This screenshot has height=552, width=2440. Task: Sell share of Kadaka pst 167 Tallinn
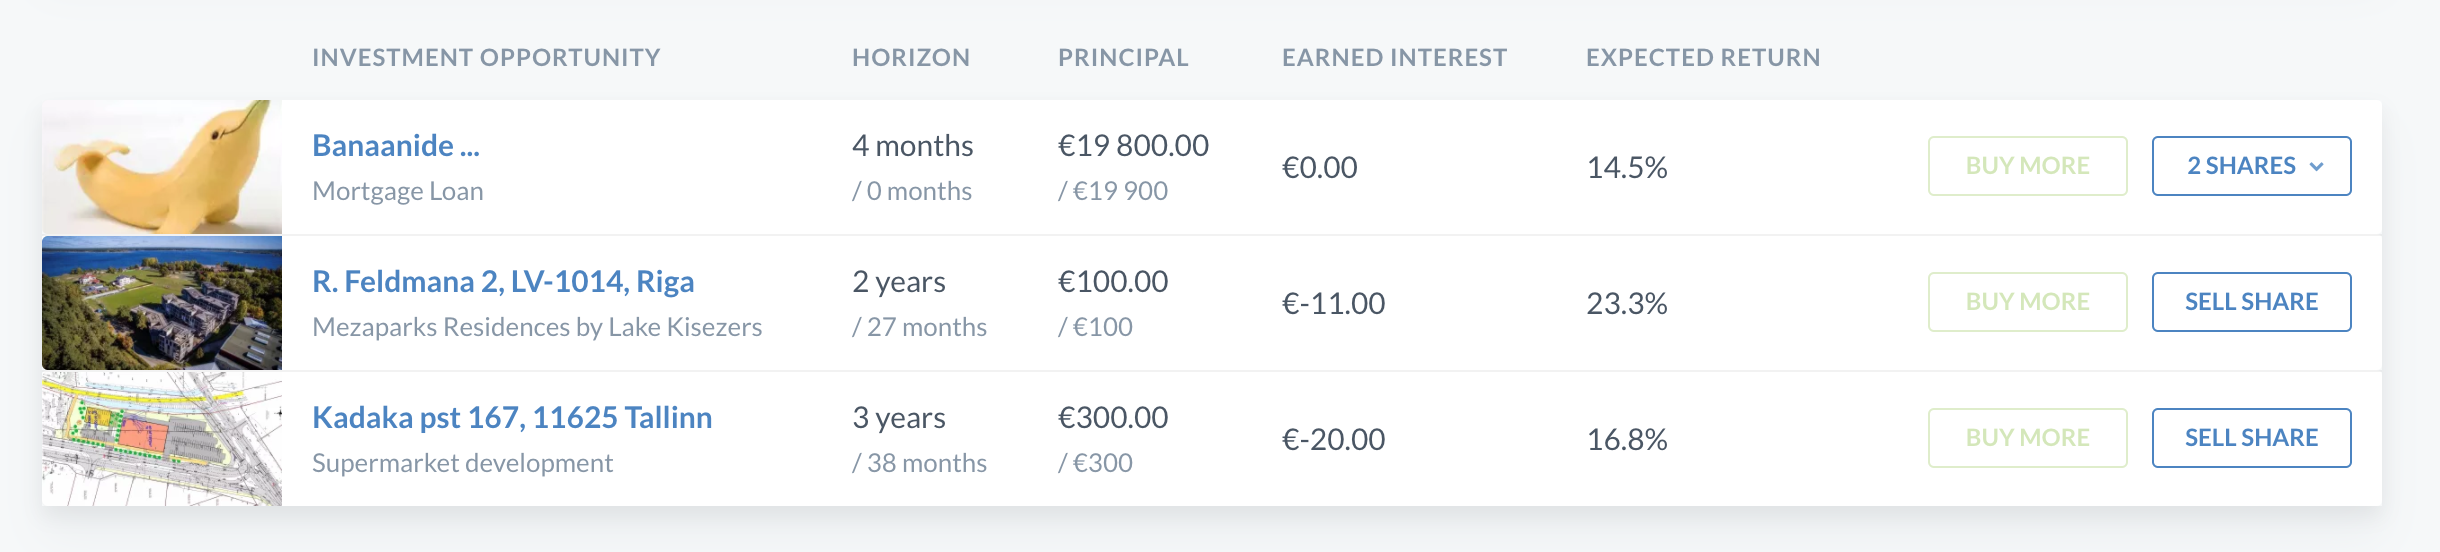click(x=2251, y=438)
